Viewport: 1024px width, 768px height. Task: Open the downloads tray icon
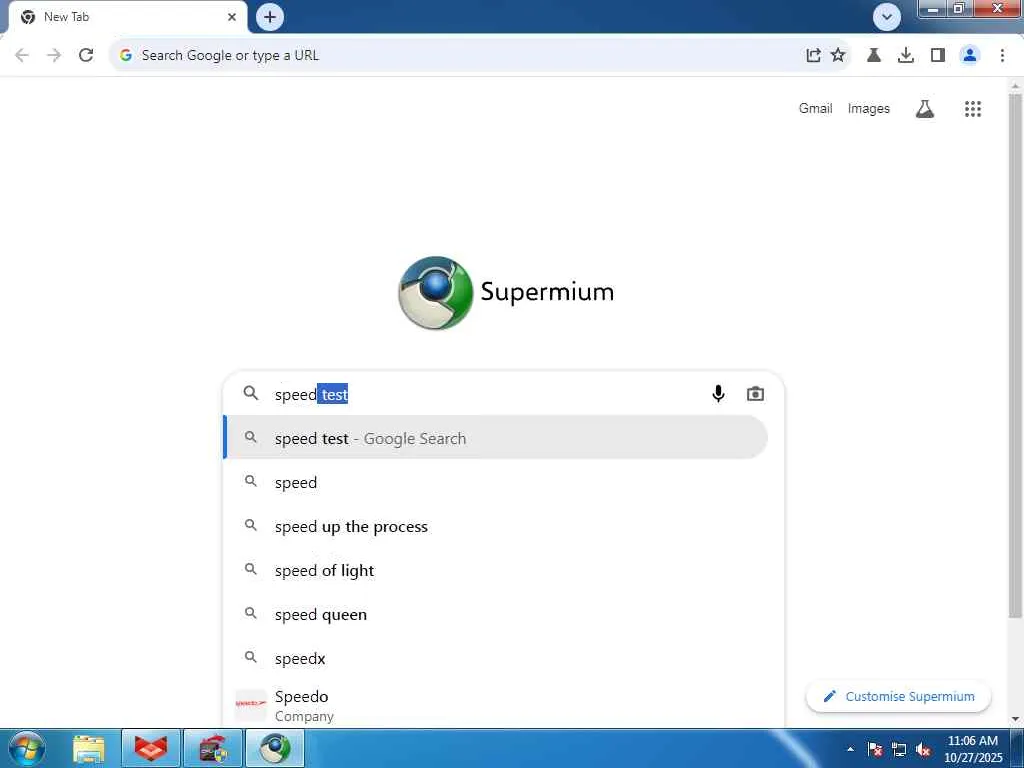pyautogui.click(x=906, y=56)
